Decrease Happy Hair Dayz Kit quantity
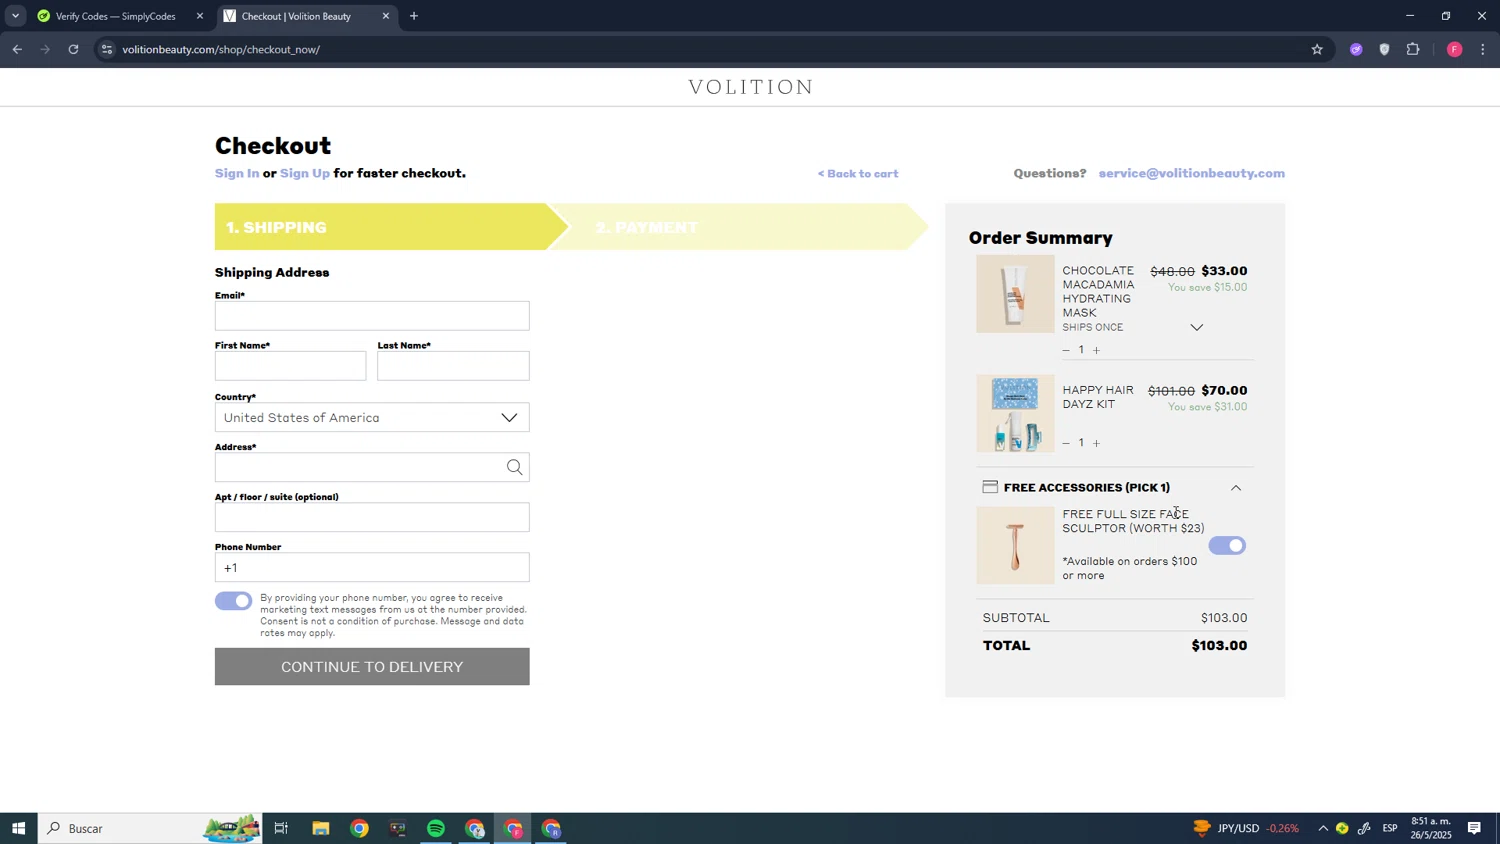 click(1066, 443)
